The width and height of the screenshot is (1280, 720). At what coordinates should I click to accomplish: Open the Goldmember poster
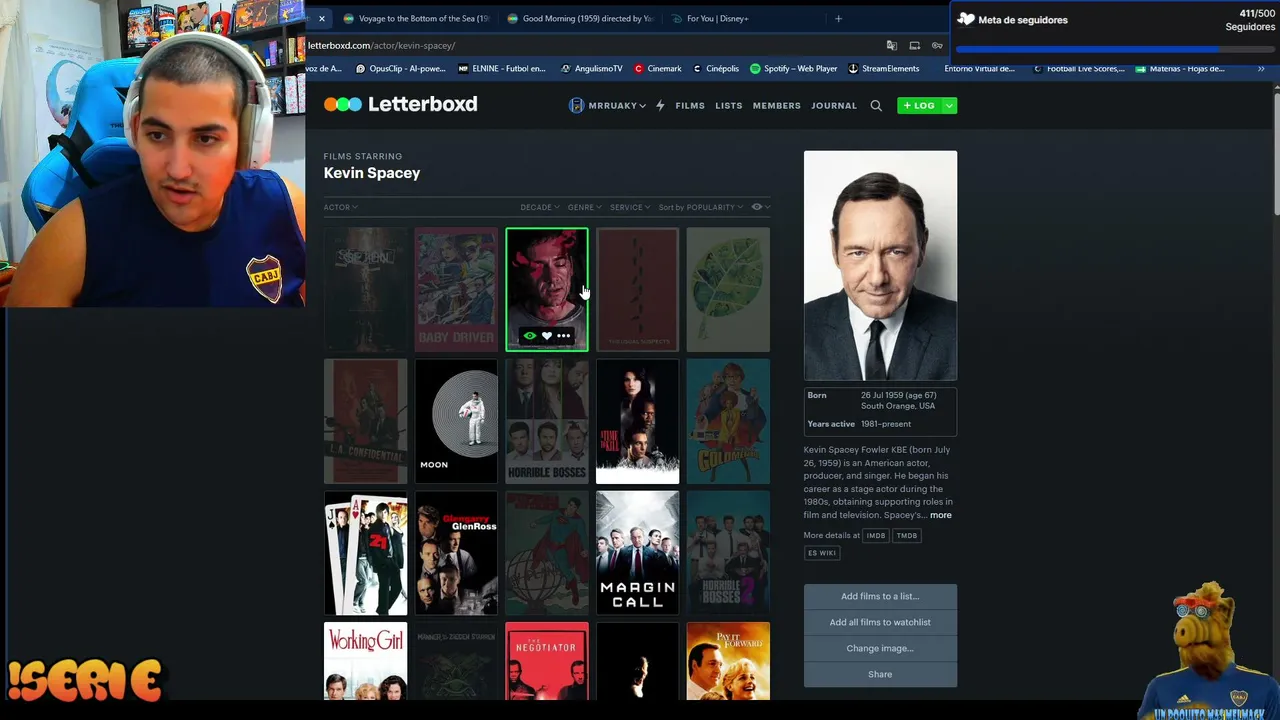click(728, 422)
